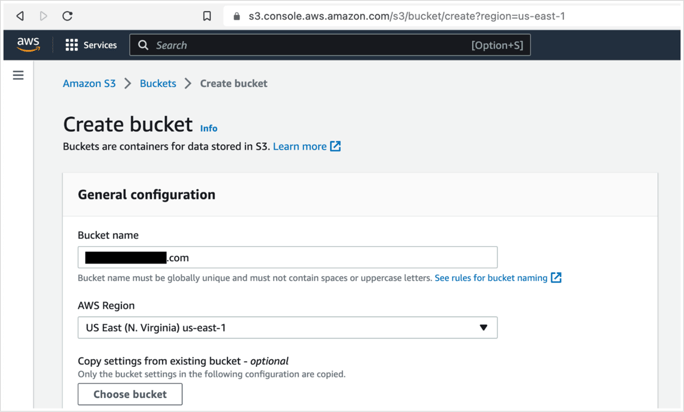684x412 pixels.
Task: Click external link icon after Learn more
Action: point(336,146)
